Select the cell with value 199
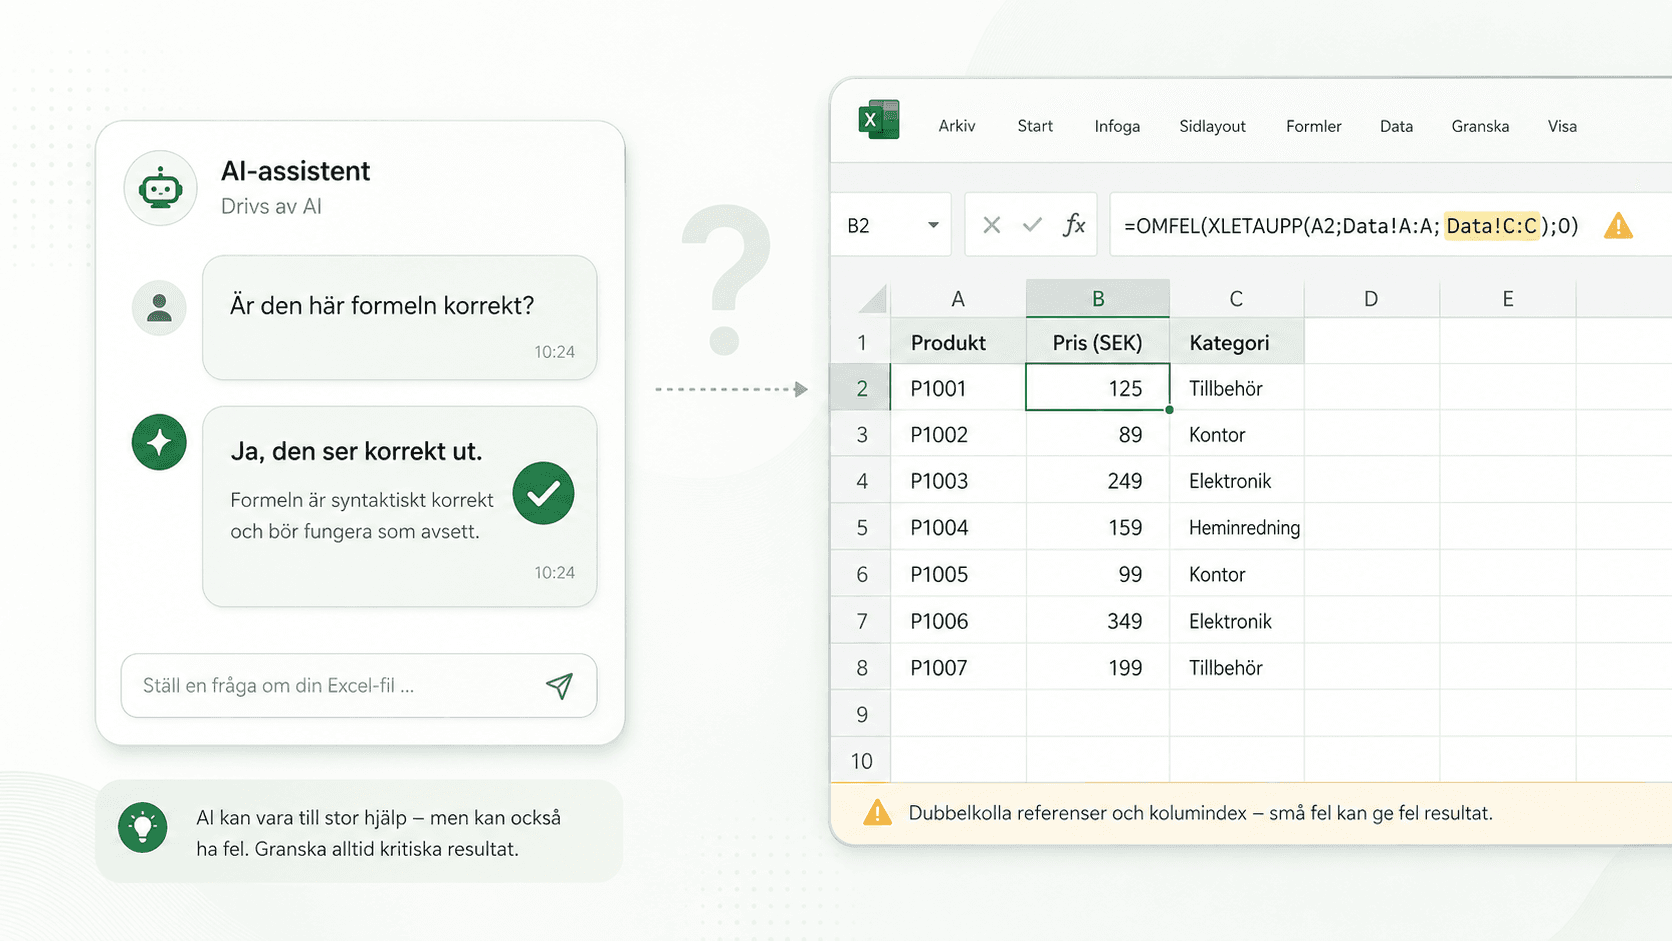Image resolution: width=1672 pixels, height=941 pixels. click(x=1098, y=667)
